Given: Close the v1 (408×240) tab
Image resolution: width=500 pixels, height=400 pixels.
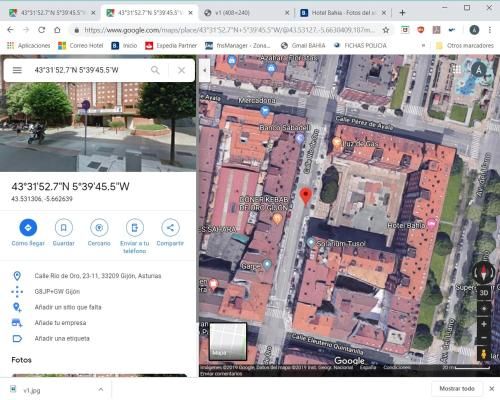Looking at the screenshot, I should click(x=287, y=13).
